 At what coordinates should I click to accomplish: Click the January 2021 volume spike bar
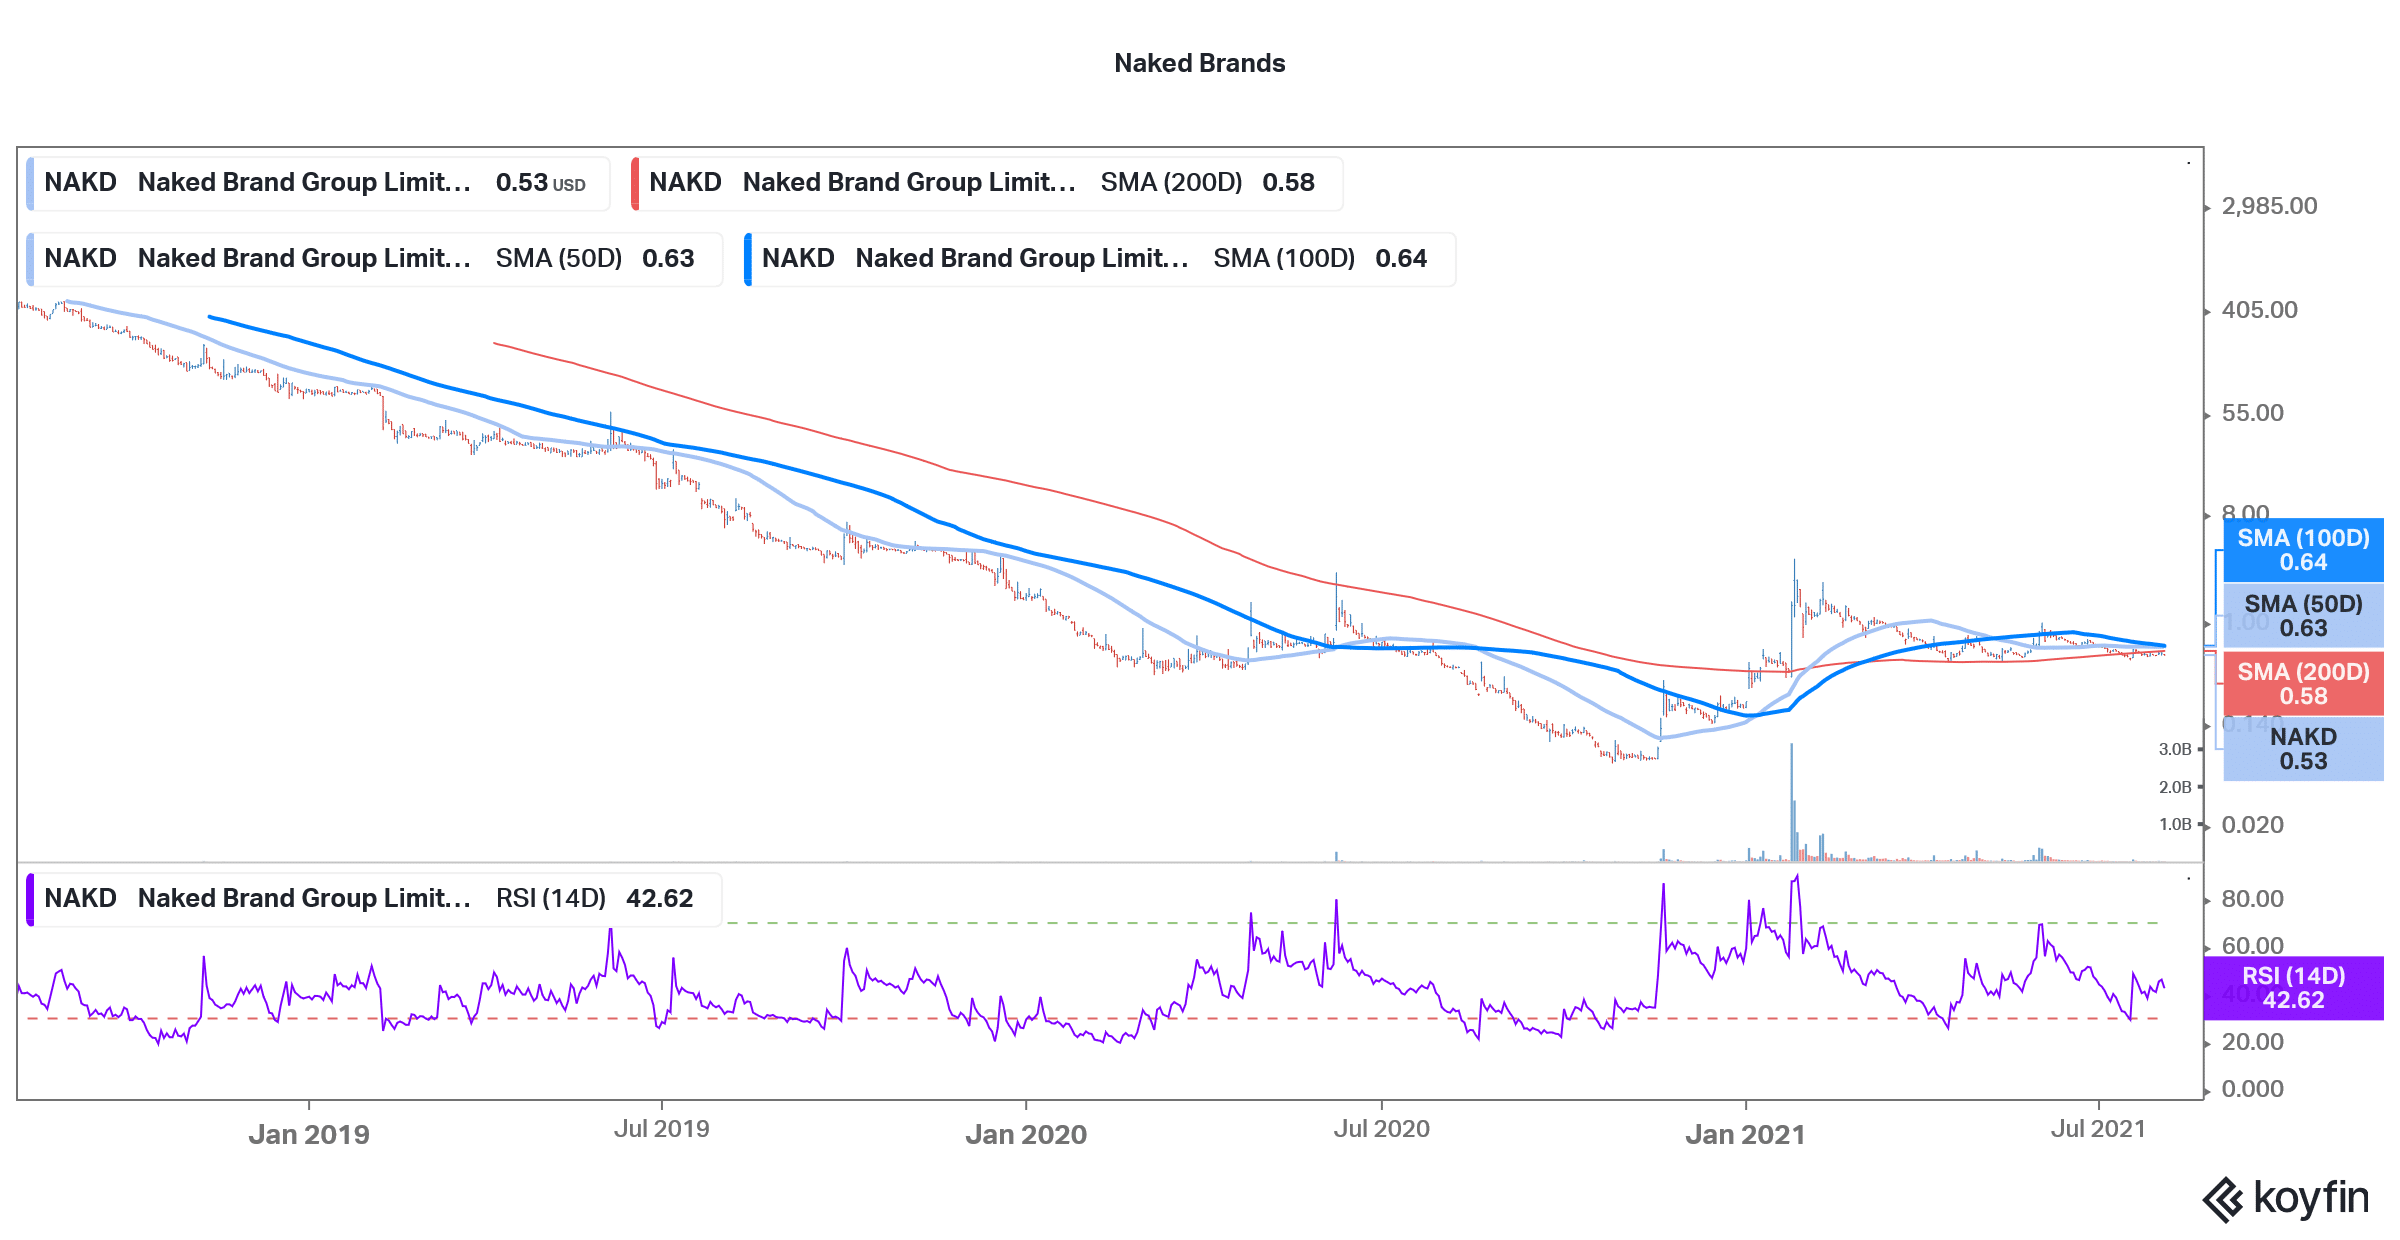click(x=1791, y=802)
